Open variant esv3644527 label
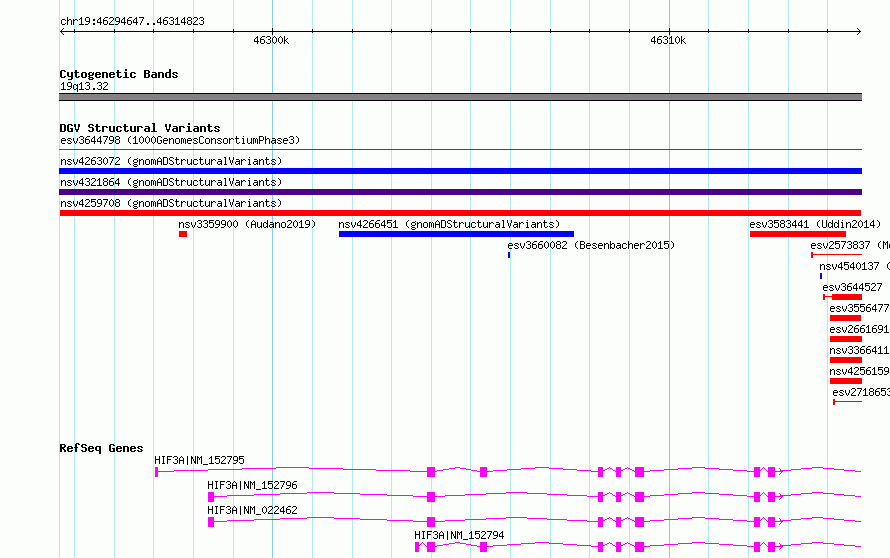 tap(852, 287)
